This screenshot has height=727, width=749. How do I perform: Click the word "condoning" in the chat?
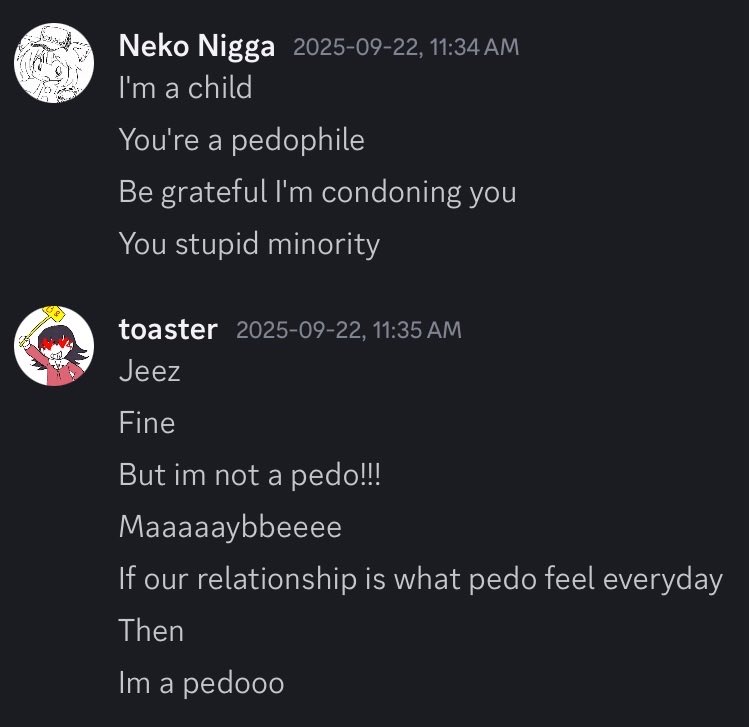point(393,191)
